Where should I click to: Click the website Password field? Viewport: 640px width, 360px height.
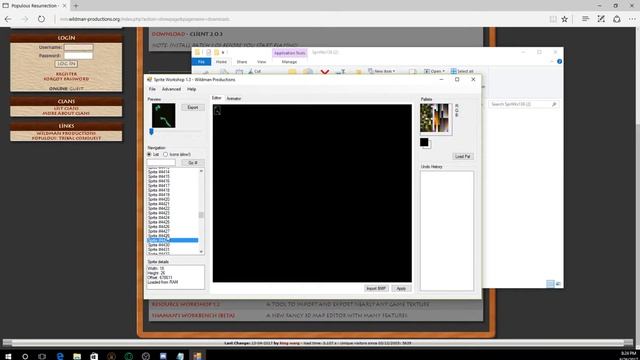pyautogui.click(x=78, y=56)
